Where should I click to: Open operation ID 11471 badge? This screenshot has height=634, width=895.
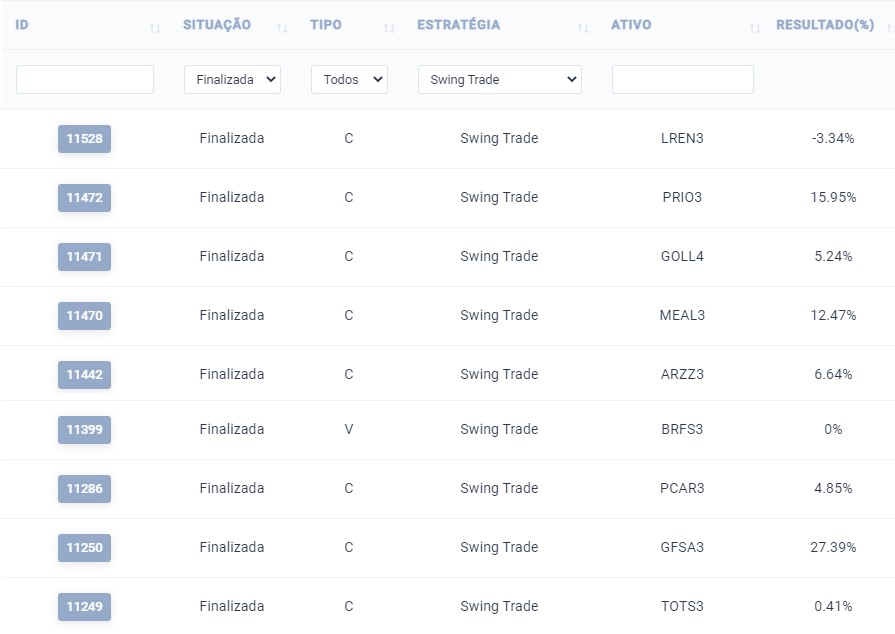[84, 257]
